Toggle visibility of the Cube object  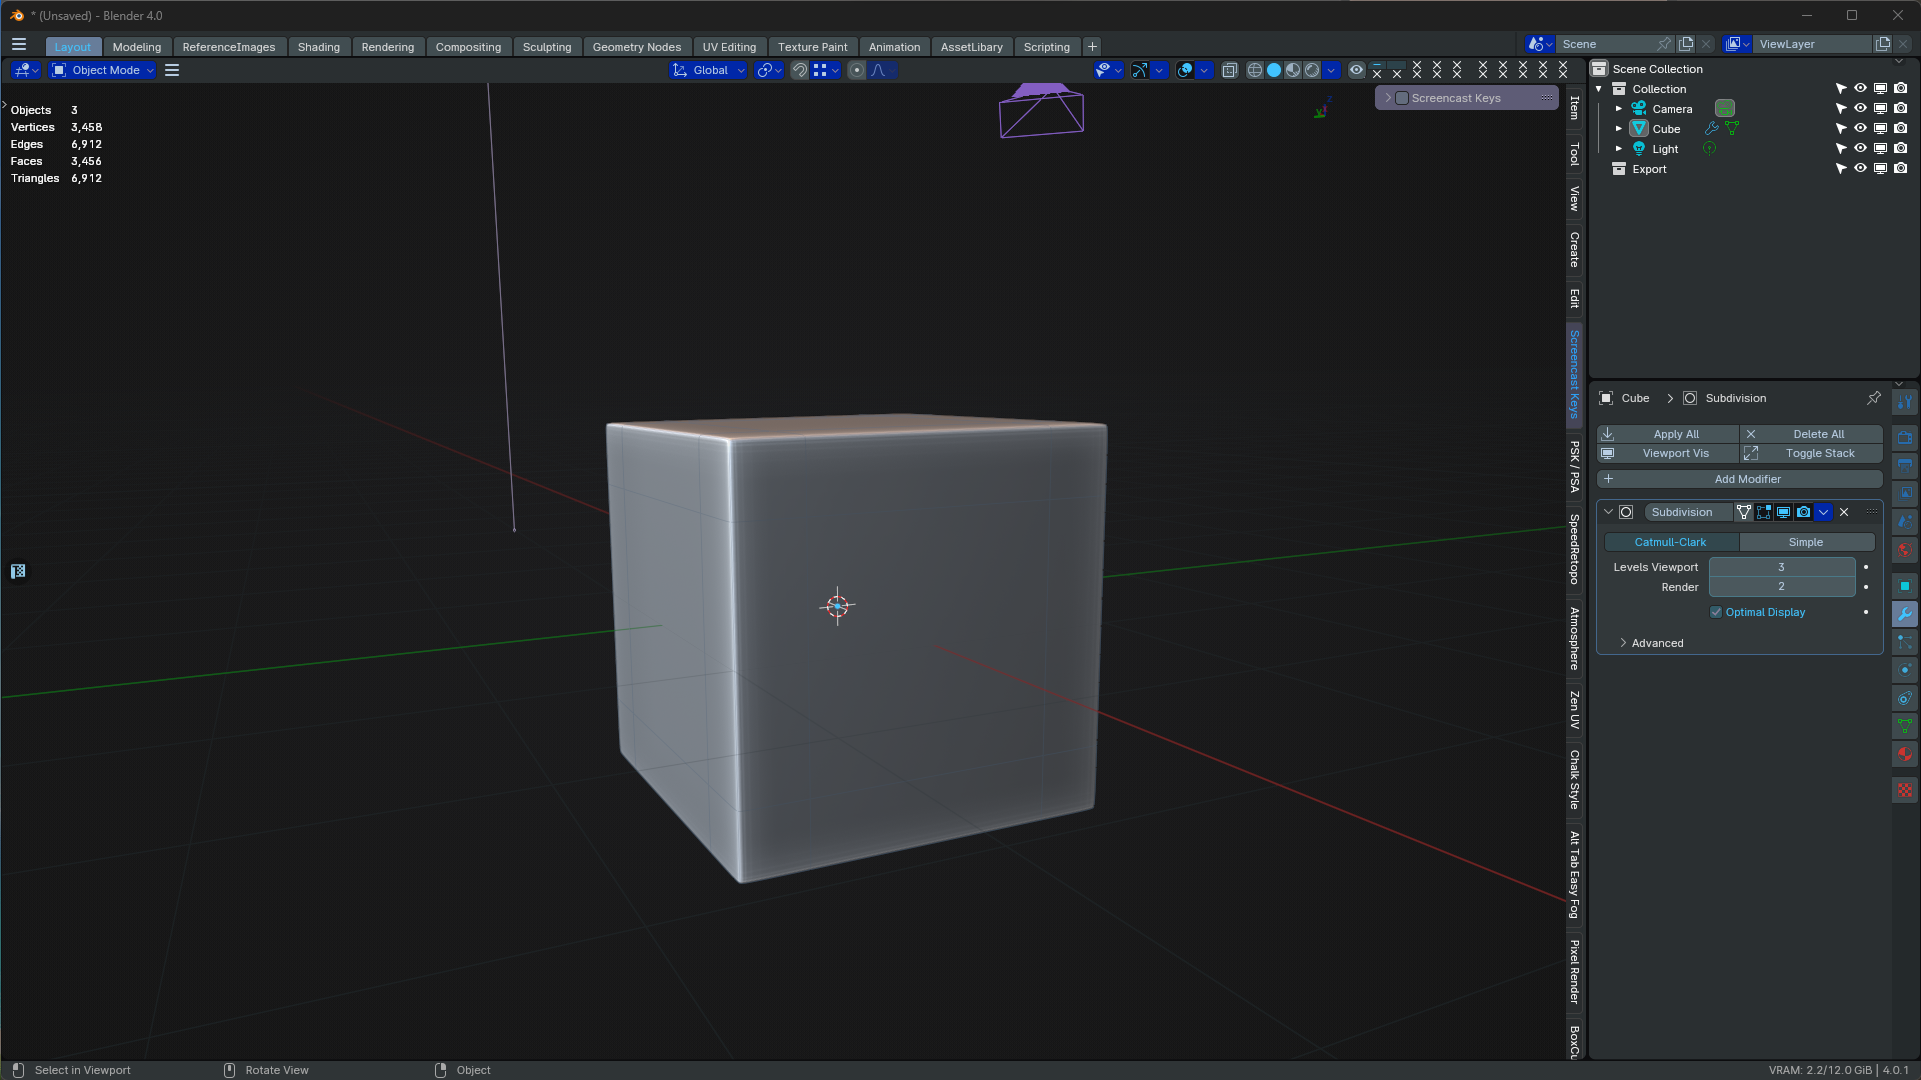click(x=1860, y=128)
